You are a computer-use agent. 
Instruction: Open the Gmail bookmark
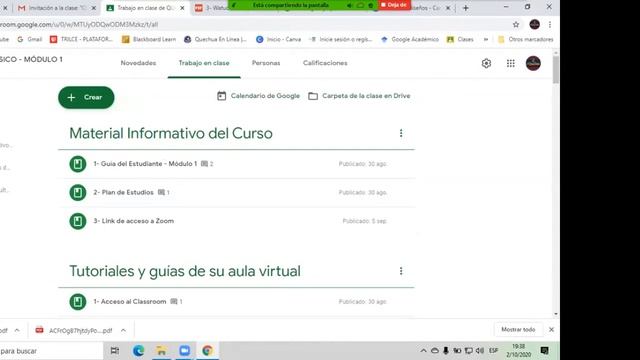30,39
